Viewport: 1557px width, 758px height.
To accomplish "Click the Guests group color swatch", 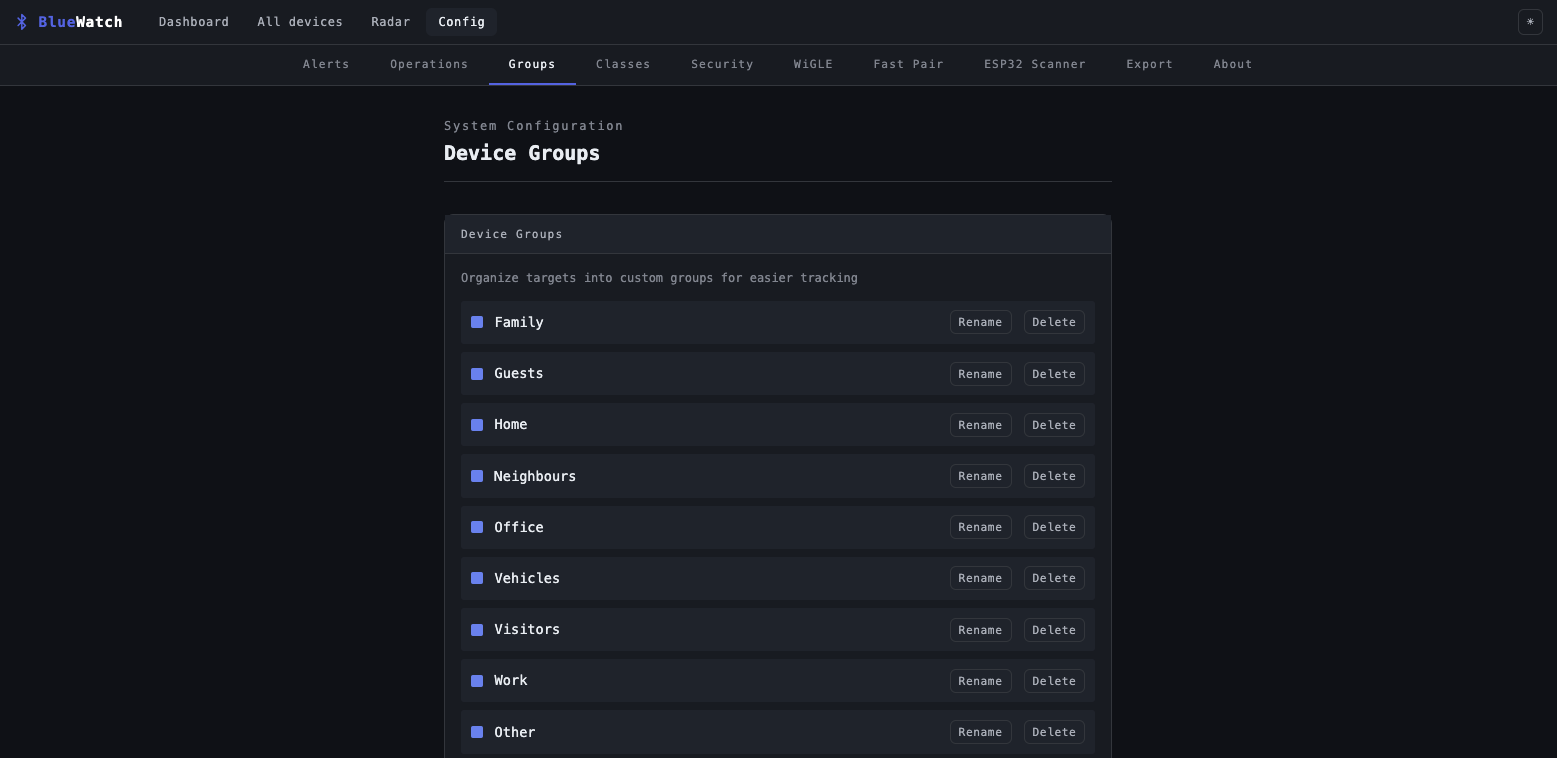I will (x=477, y=374).
